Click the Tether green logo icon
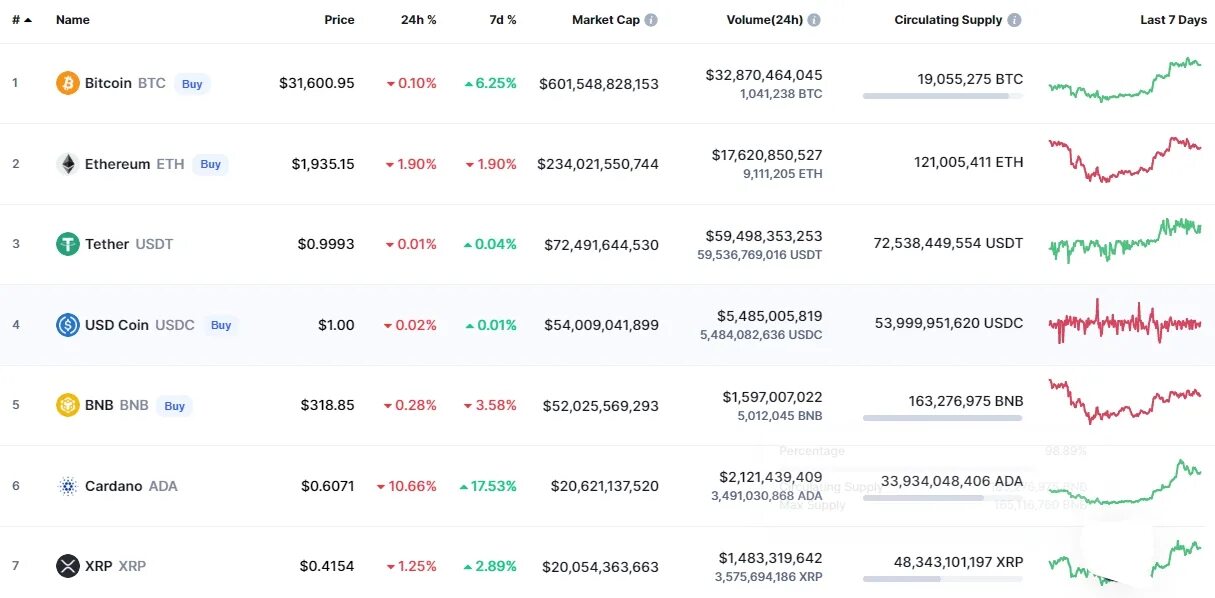Viewport: 1215px width, 598px height. click(x=67, y=244)
